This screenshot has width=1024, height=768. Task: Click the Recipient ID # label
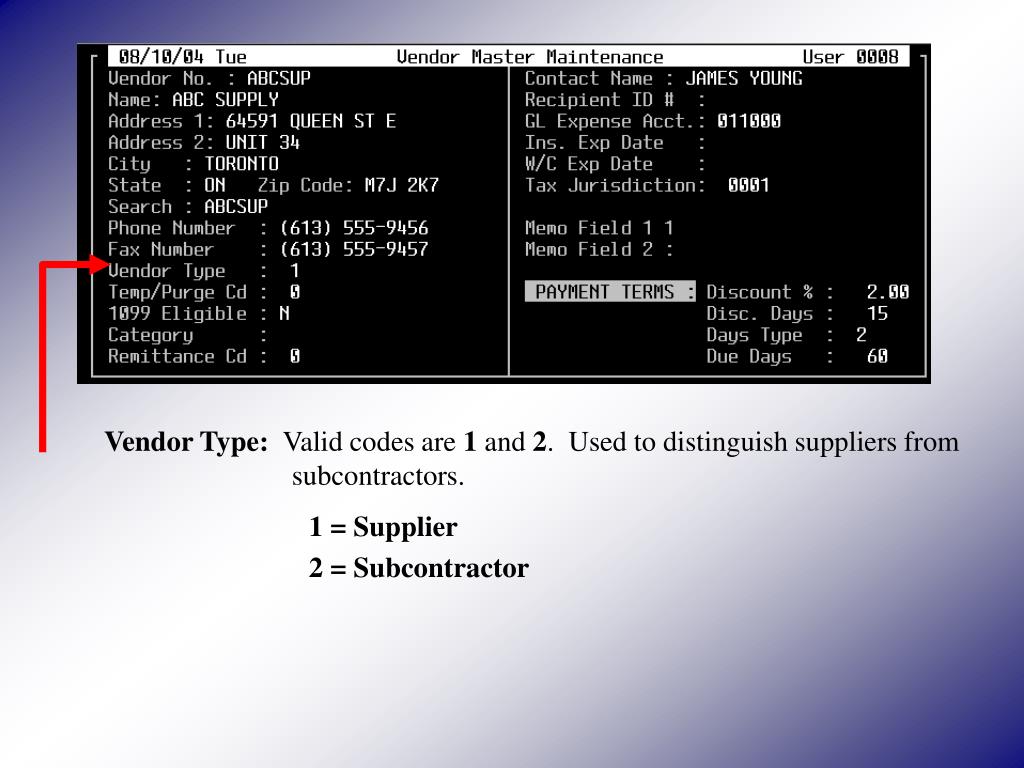coord(599,100)
